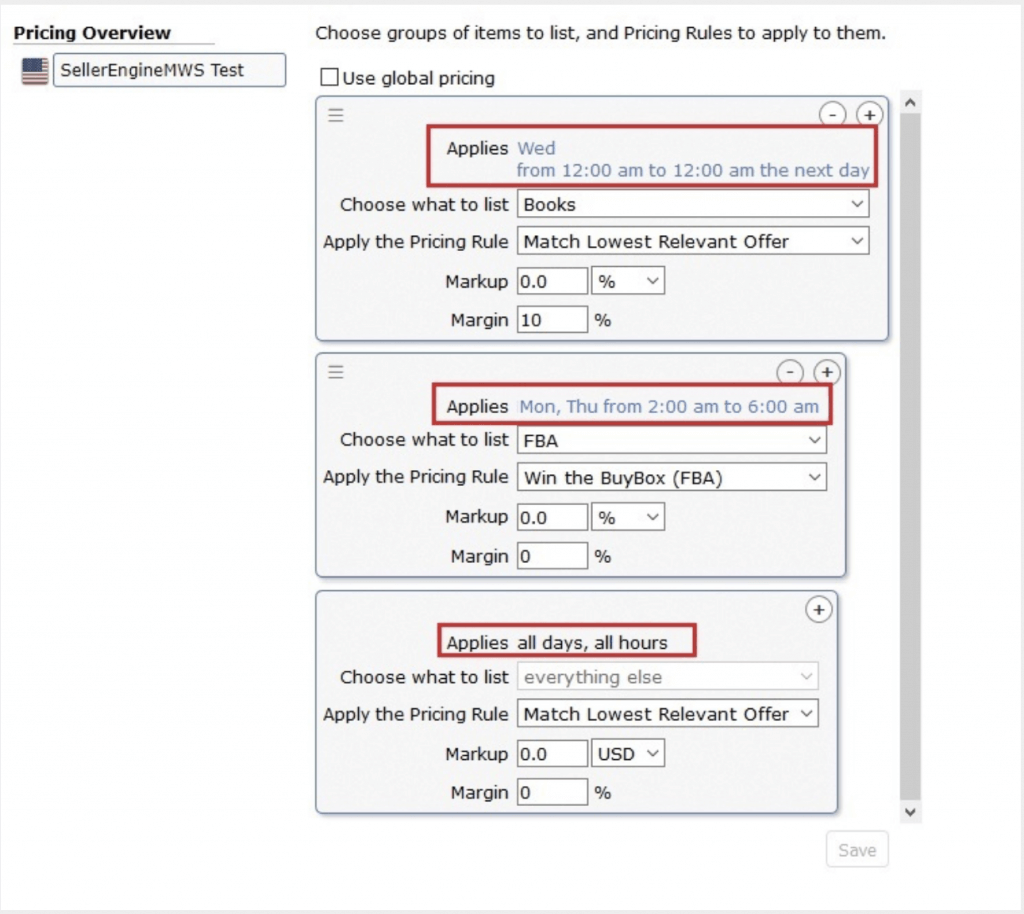Viewport: 1024px width, 914px height.
Task: Click the Save button
Action: pos(857,850)
